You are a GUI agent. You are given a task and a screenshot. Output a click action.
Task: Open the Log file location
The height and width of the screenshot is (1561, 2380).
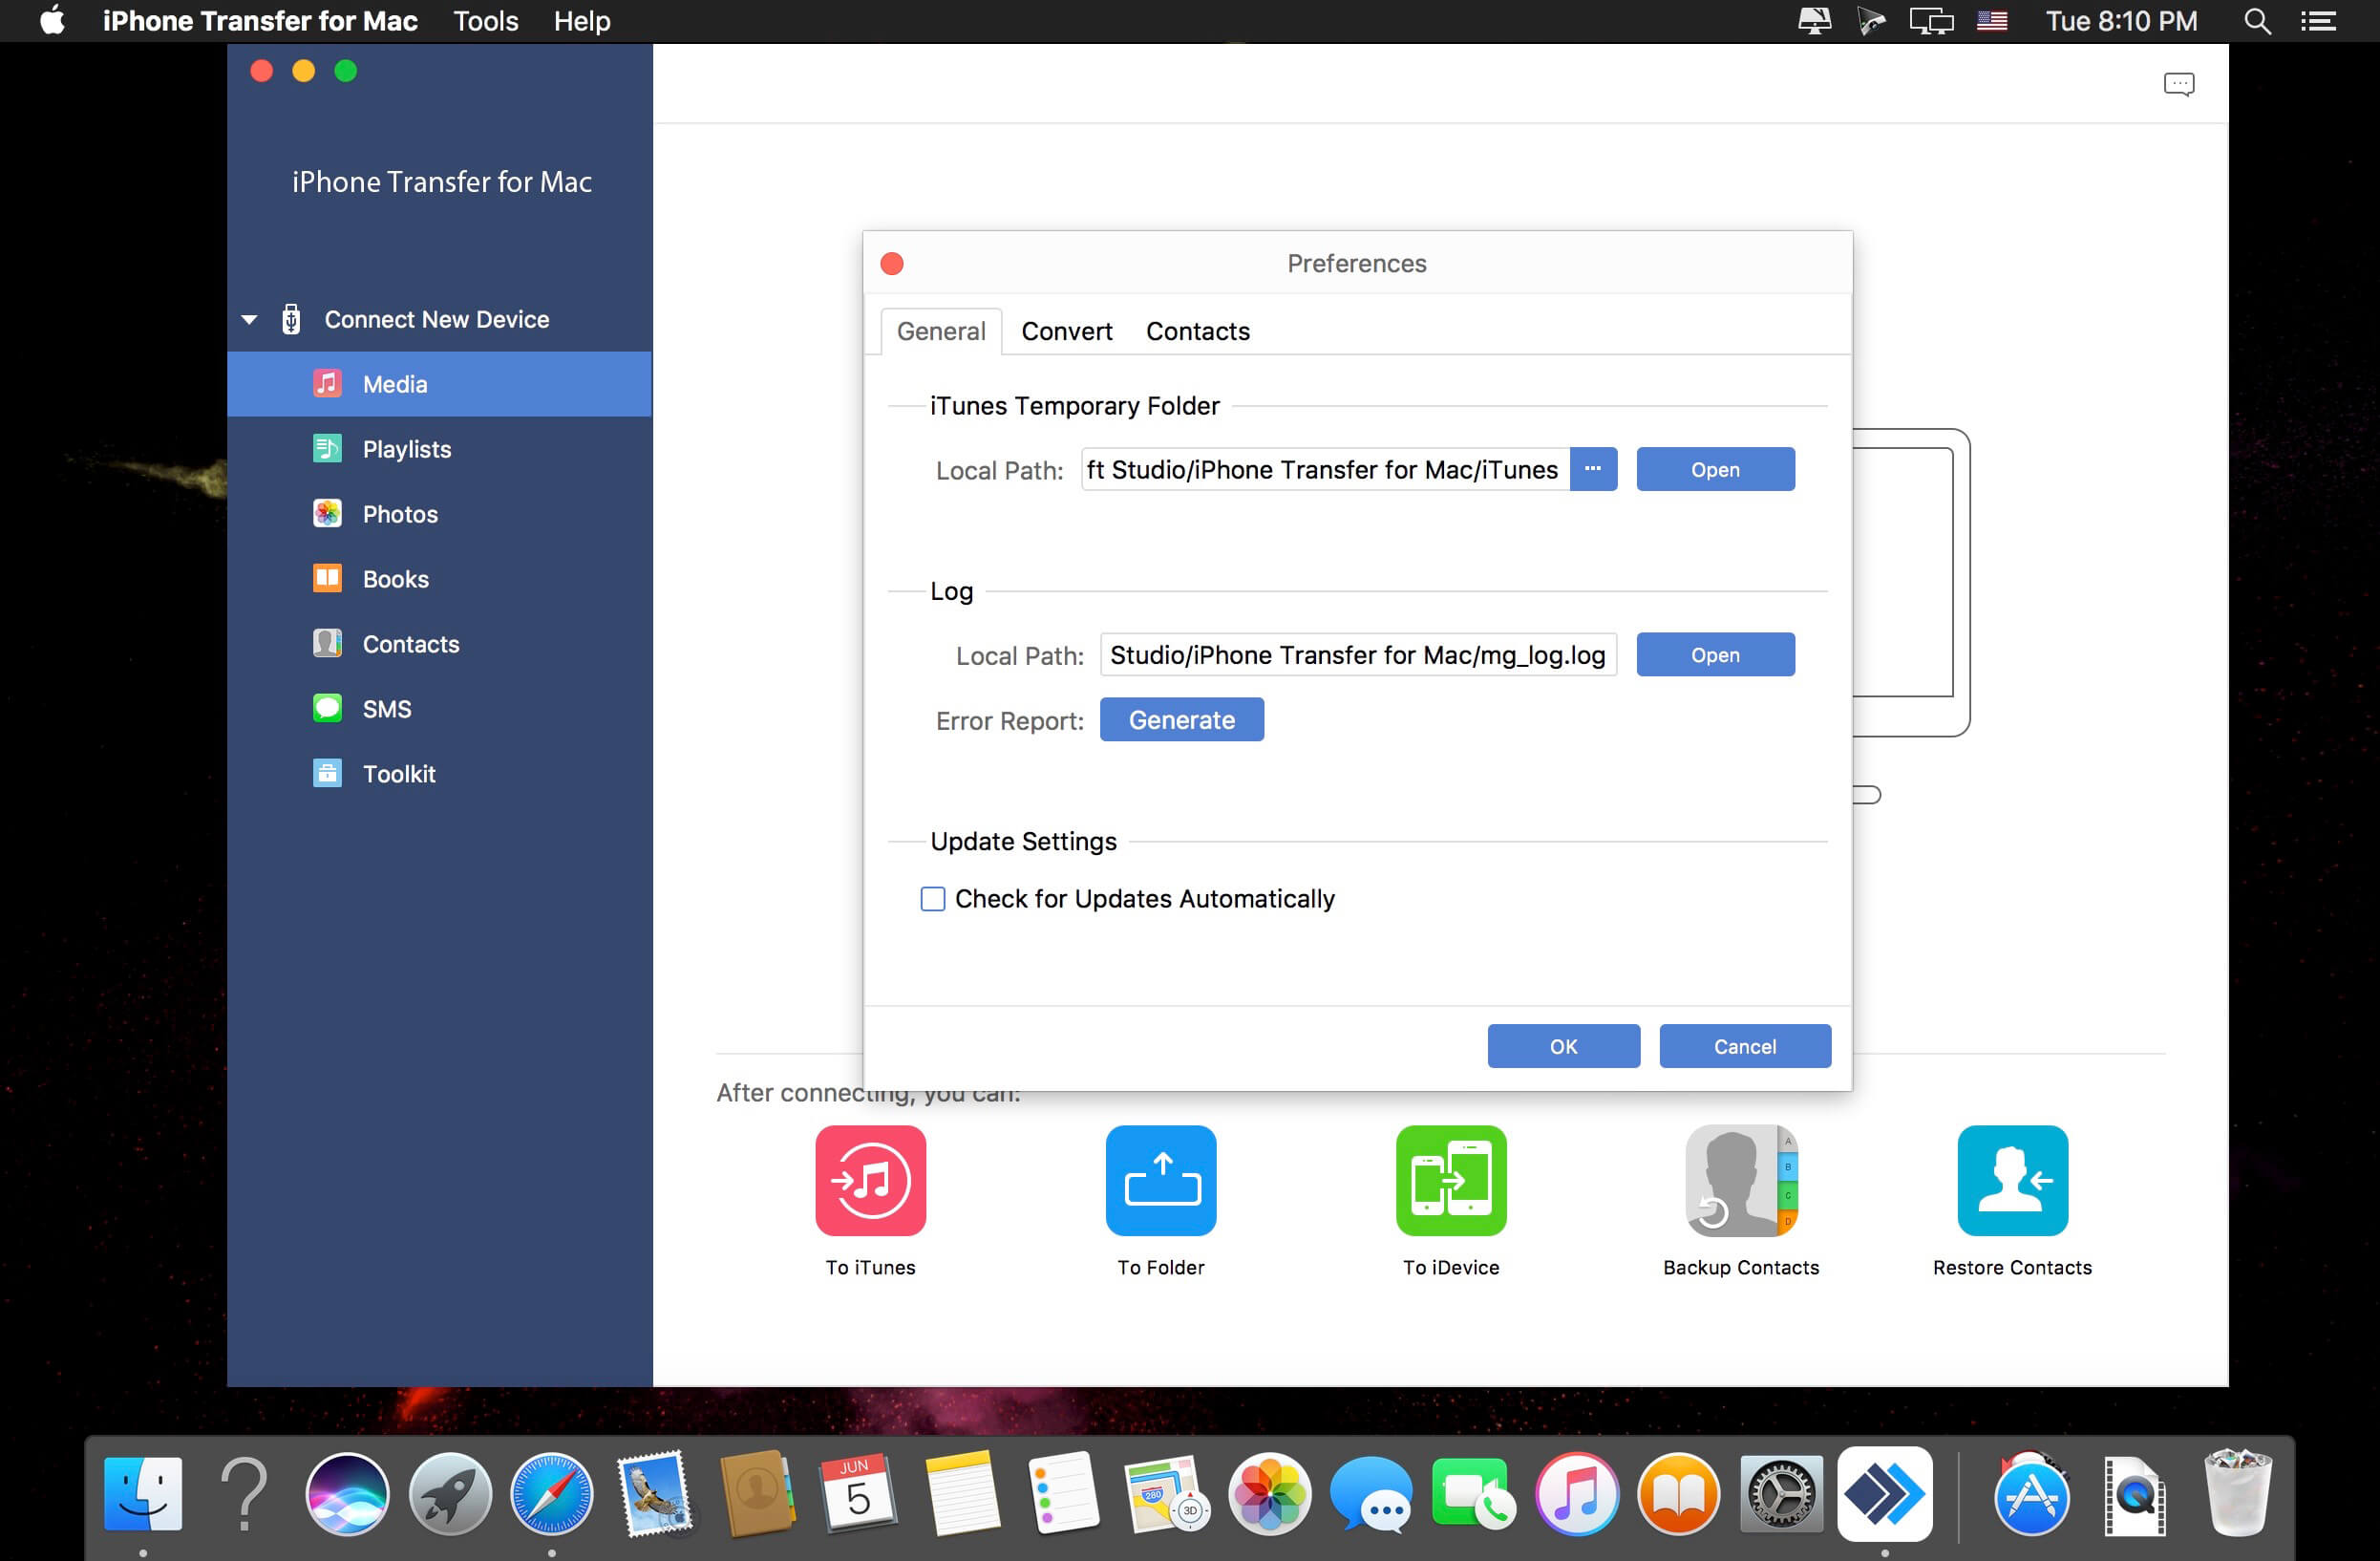(x=1715, y=653)
